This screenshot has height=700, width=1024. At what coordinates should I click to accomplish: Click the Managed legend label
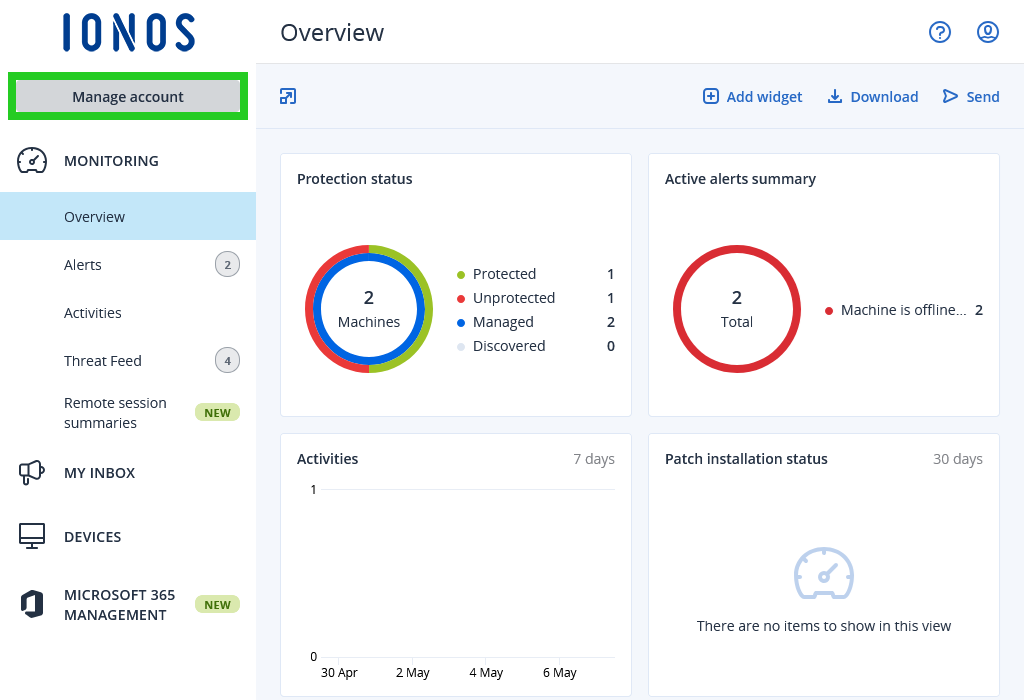point(503,322)
